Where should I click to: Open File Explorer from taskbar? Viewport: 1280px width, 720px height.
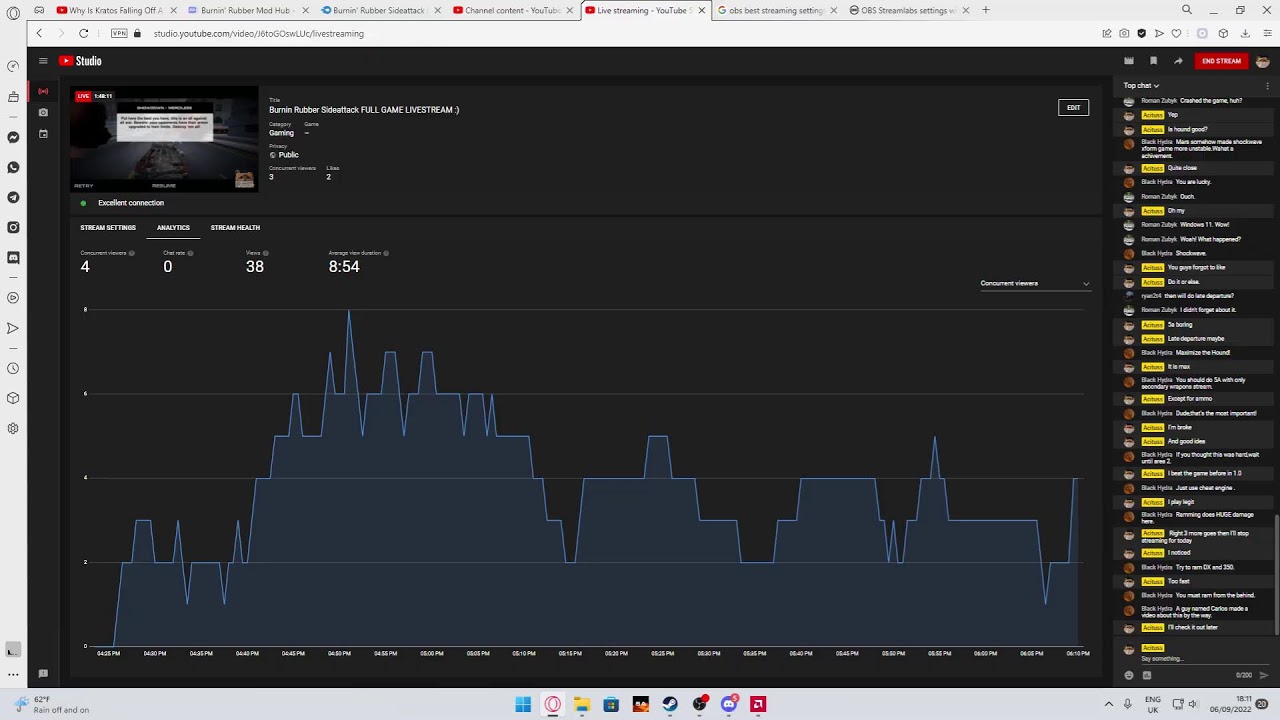(582, 704)
